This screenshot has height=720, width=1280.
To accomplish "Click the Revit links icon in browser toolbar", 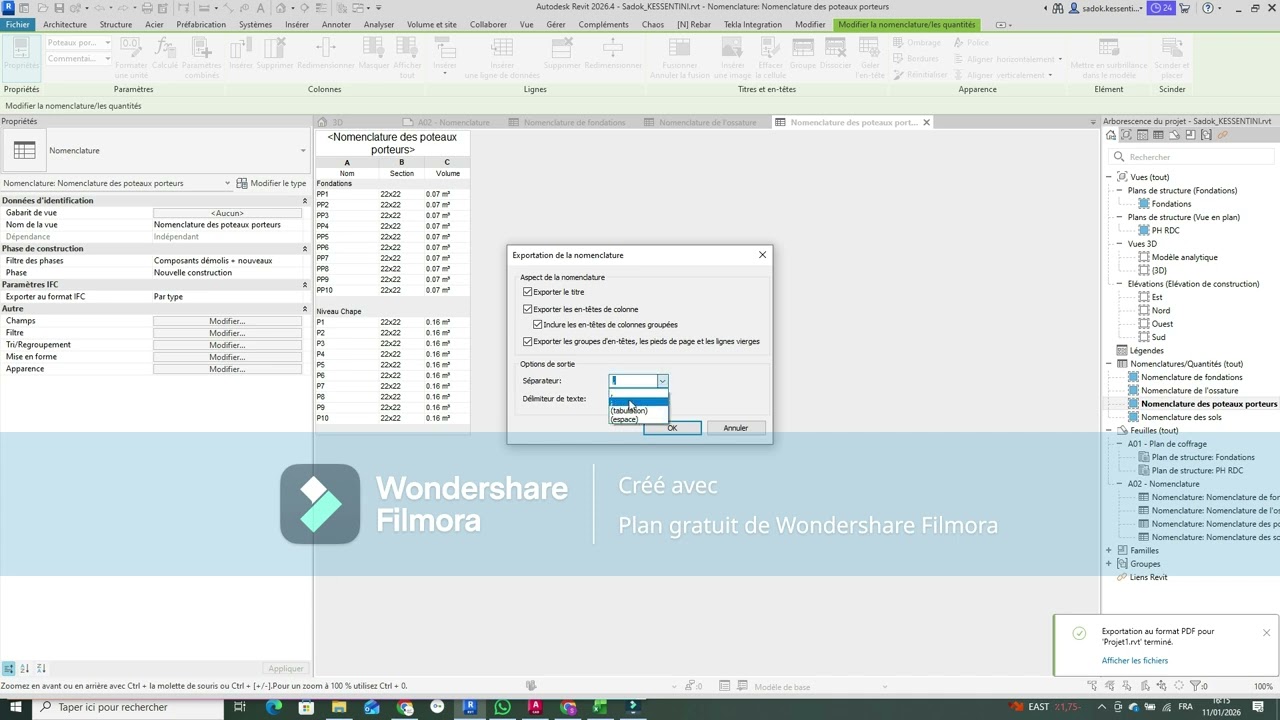I will (1222, 135).
